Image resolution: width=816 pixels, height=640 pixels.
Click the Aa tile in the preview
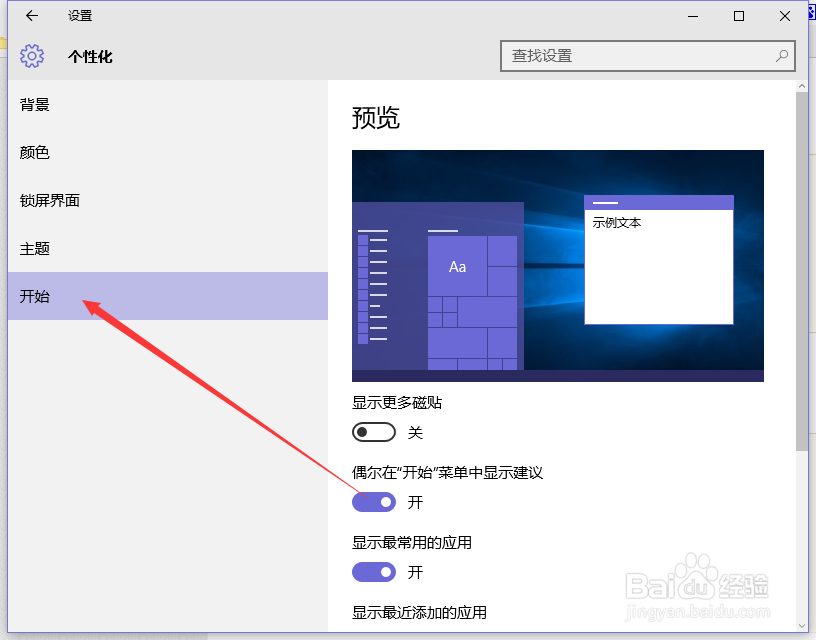pos(458,266)
